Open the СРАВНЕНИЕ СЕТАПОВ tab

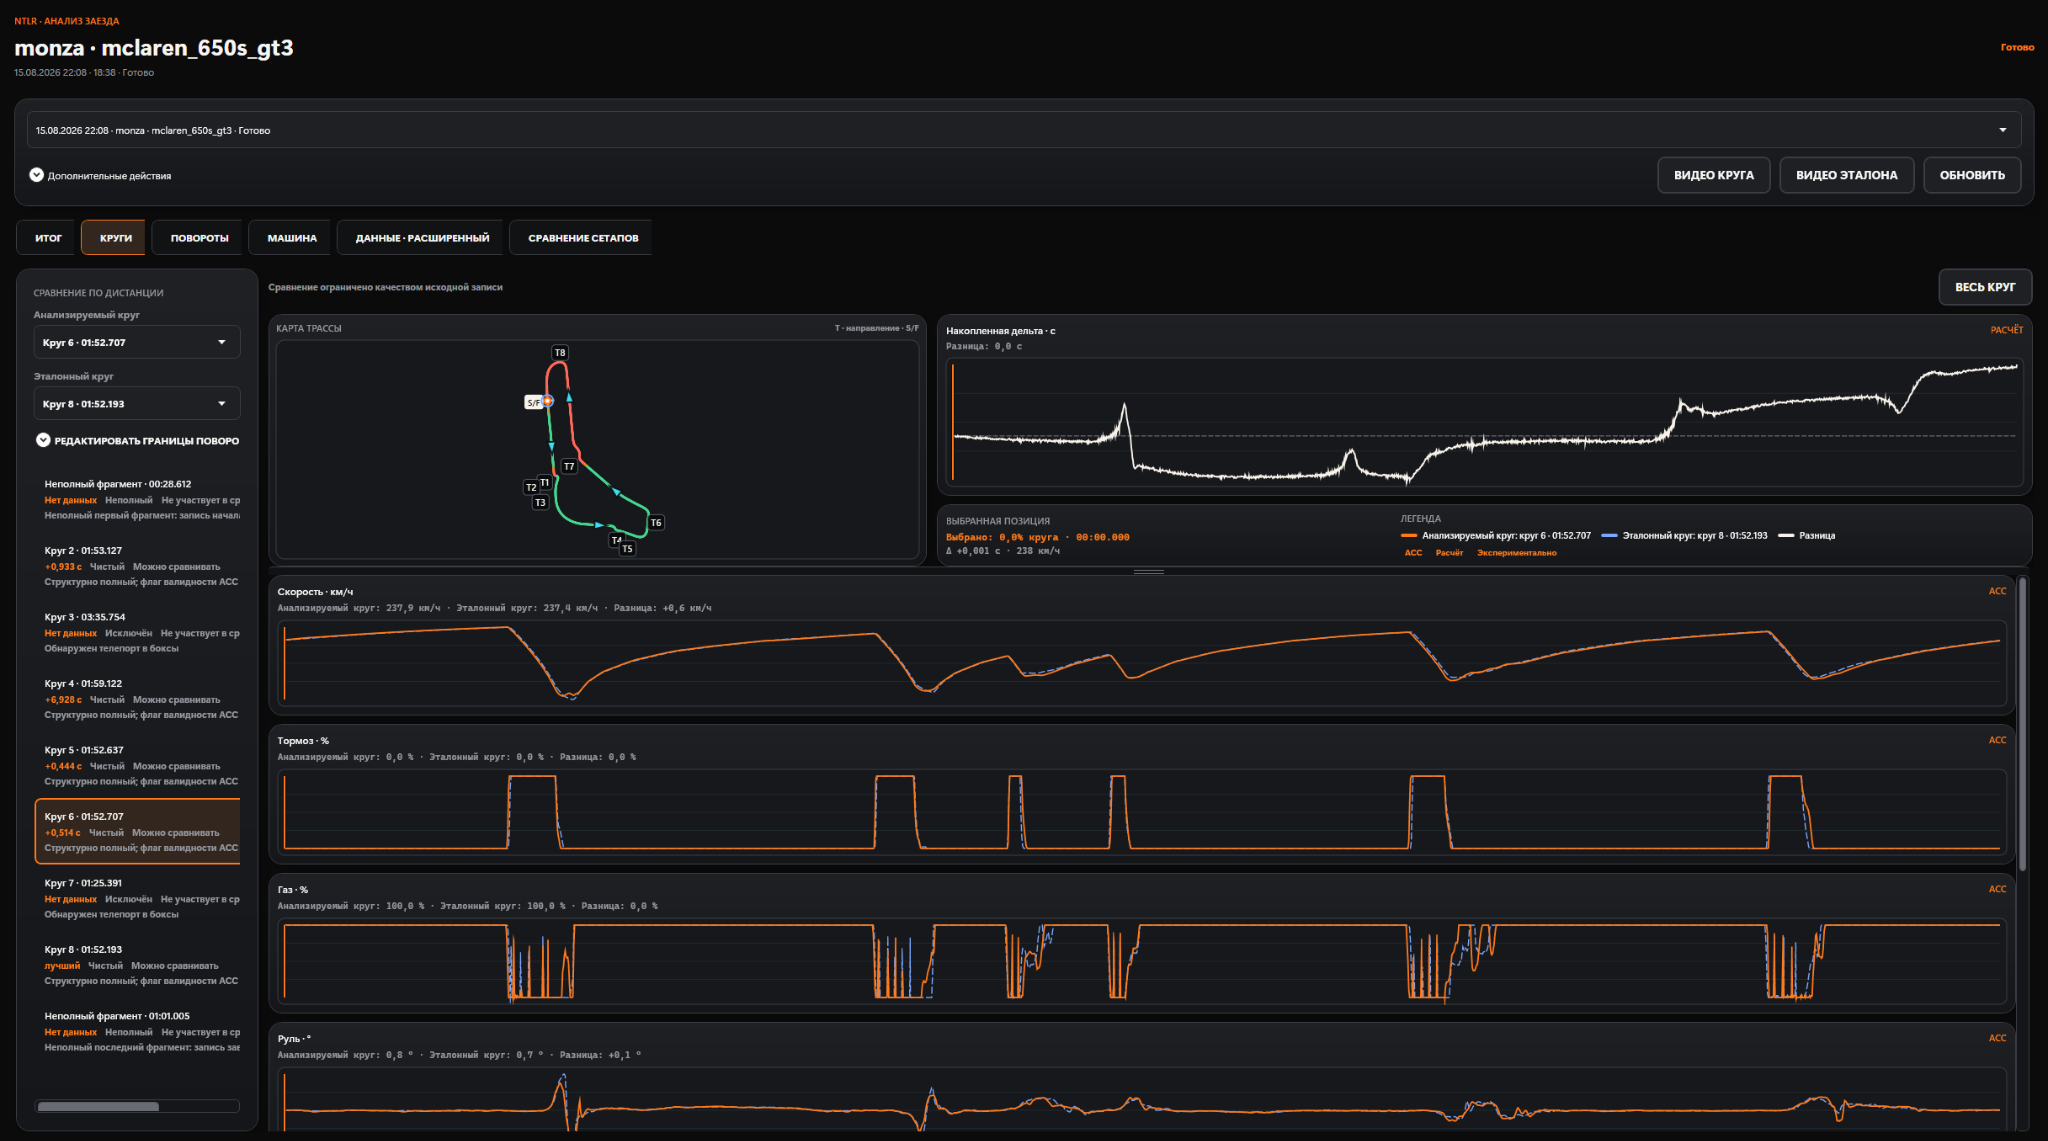tap(583, 238)
